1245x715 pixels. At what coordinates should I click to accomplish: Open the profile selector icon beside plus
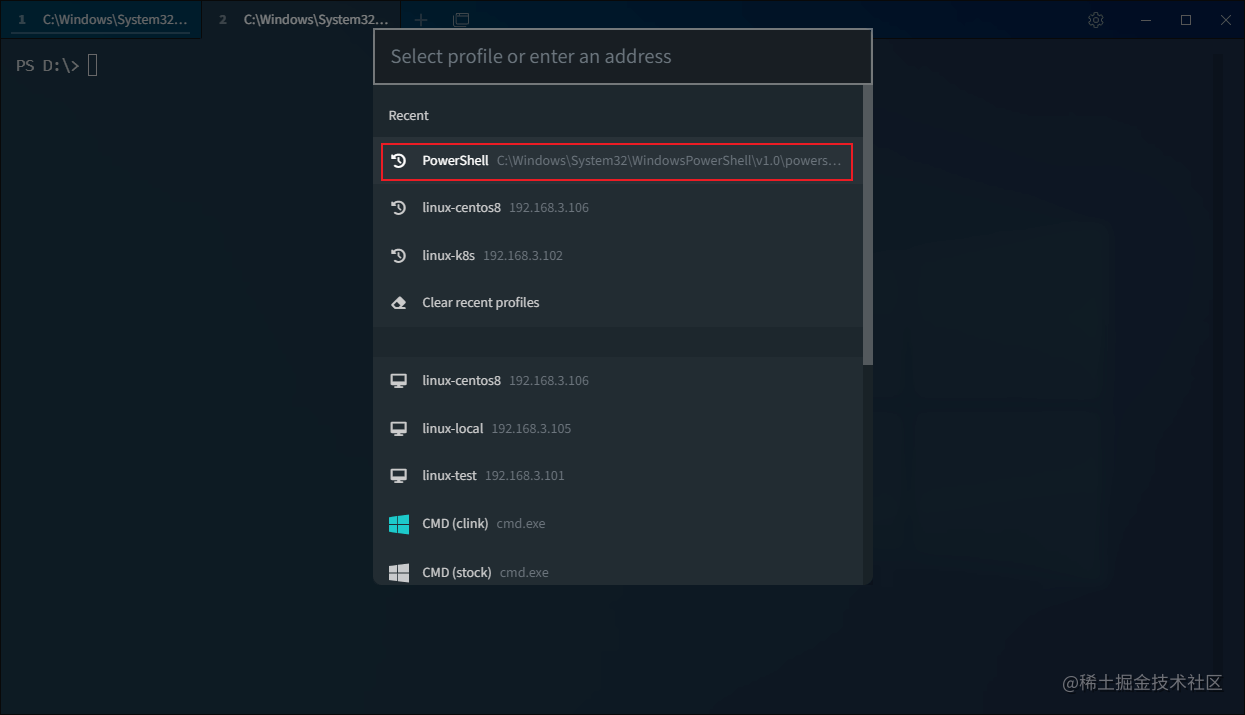pyautogui.click(x=461, y=20)
